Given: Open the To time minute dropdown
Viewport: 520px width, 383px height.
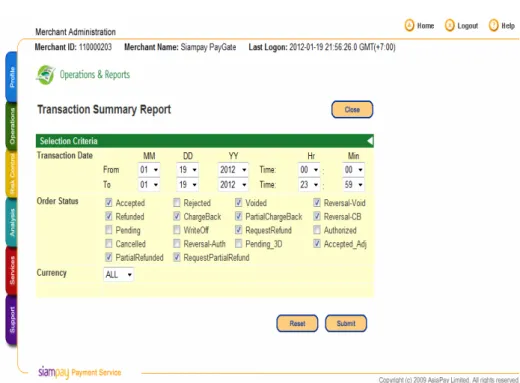Looking at the screenshot, I should 354,185.
